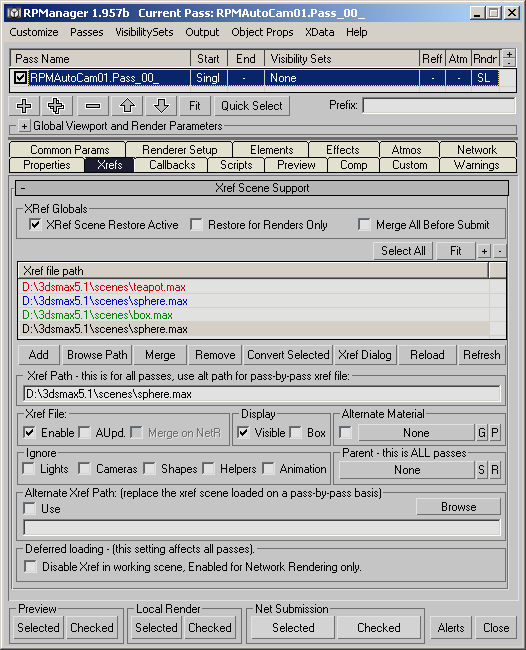Click the Browse Path button
This screenshot has width=526, height=650.
(x=97, y=355)
